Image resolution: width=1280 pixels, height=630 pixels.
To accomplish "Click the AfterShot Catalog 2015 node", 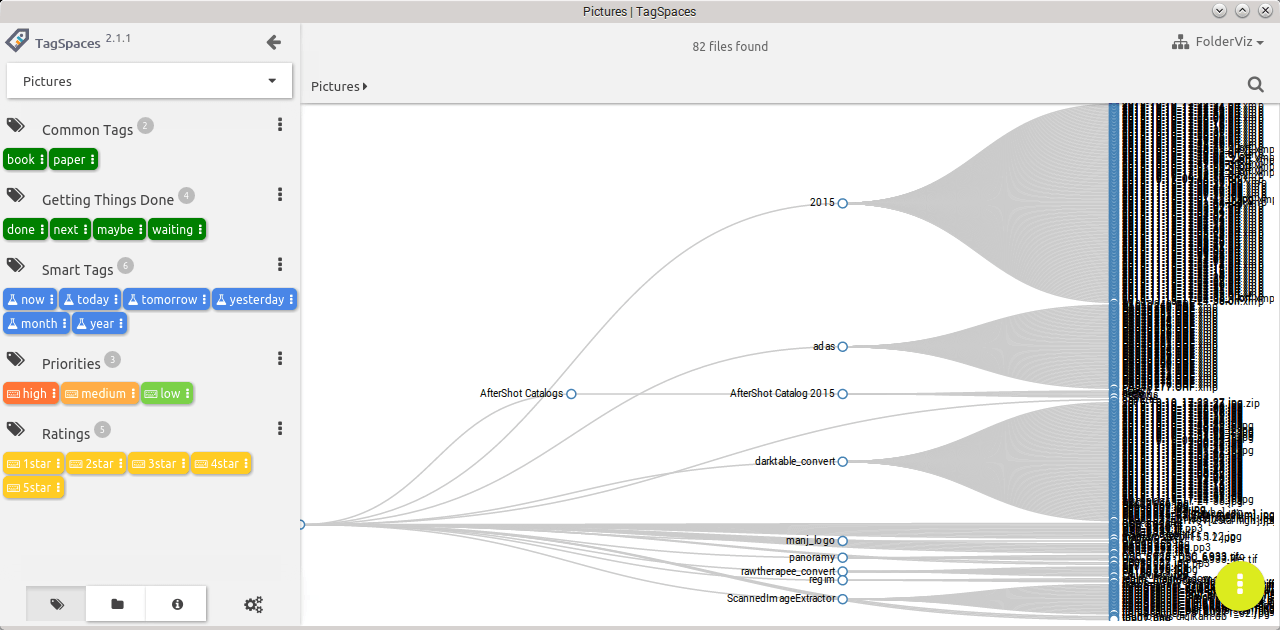I will 842,394.
